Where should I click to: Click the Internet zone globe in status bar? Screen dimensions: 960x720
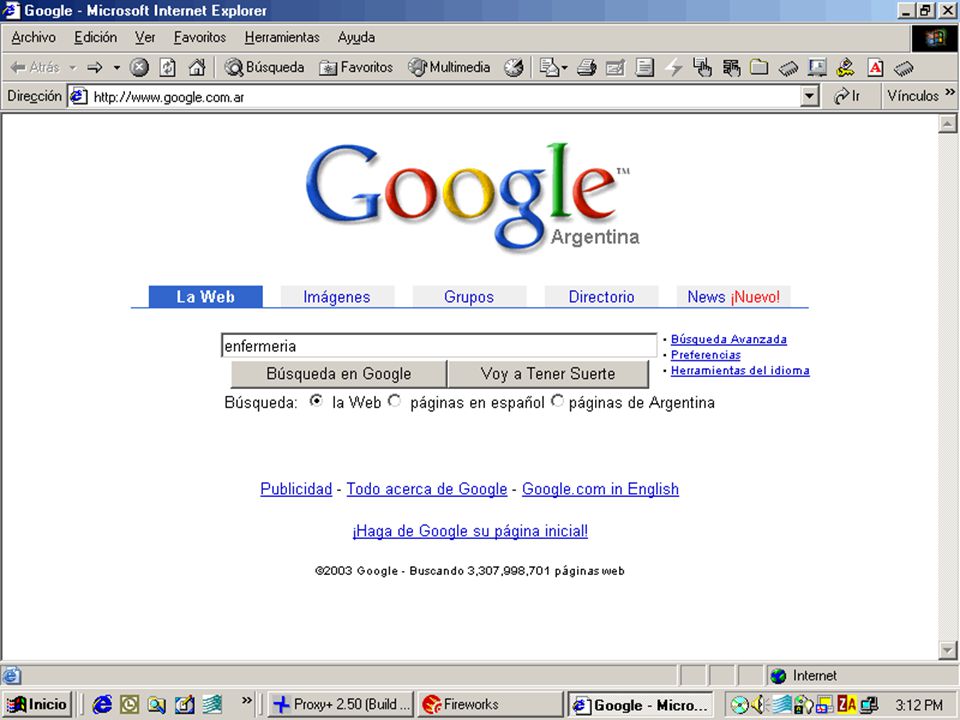pyautogui.click(x=778, y=676)
